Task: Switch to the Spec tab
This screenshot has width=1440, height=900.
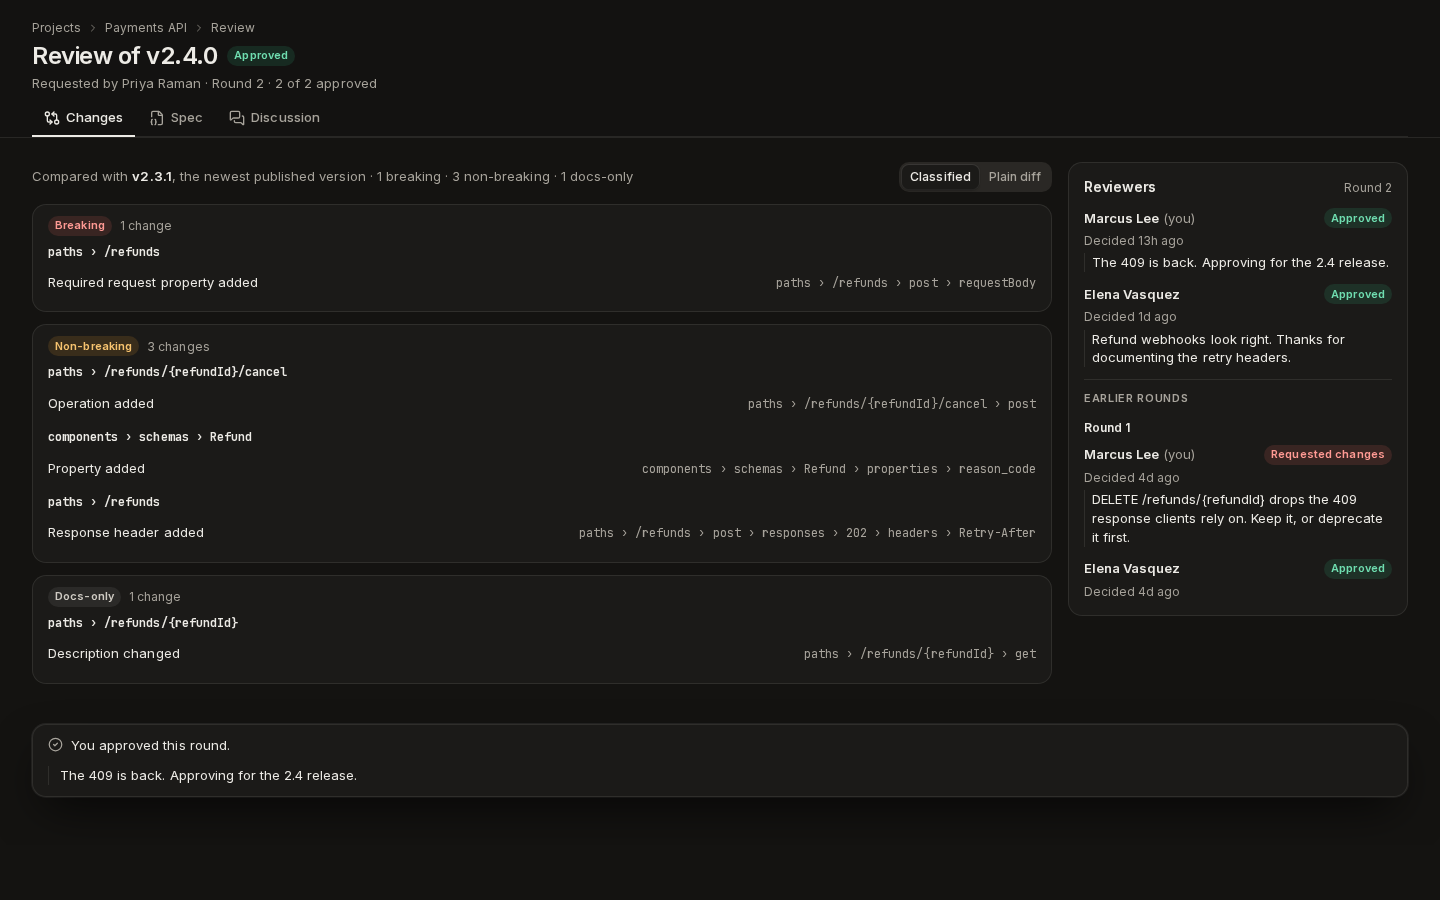Action: (176, 118)
